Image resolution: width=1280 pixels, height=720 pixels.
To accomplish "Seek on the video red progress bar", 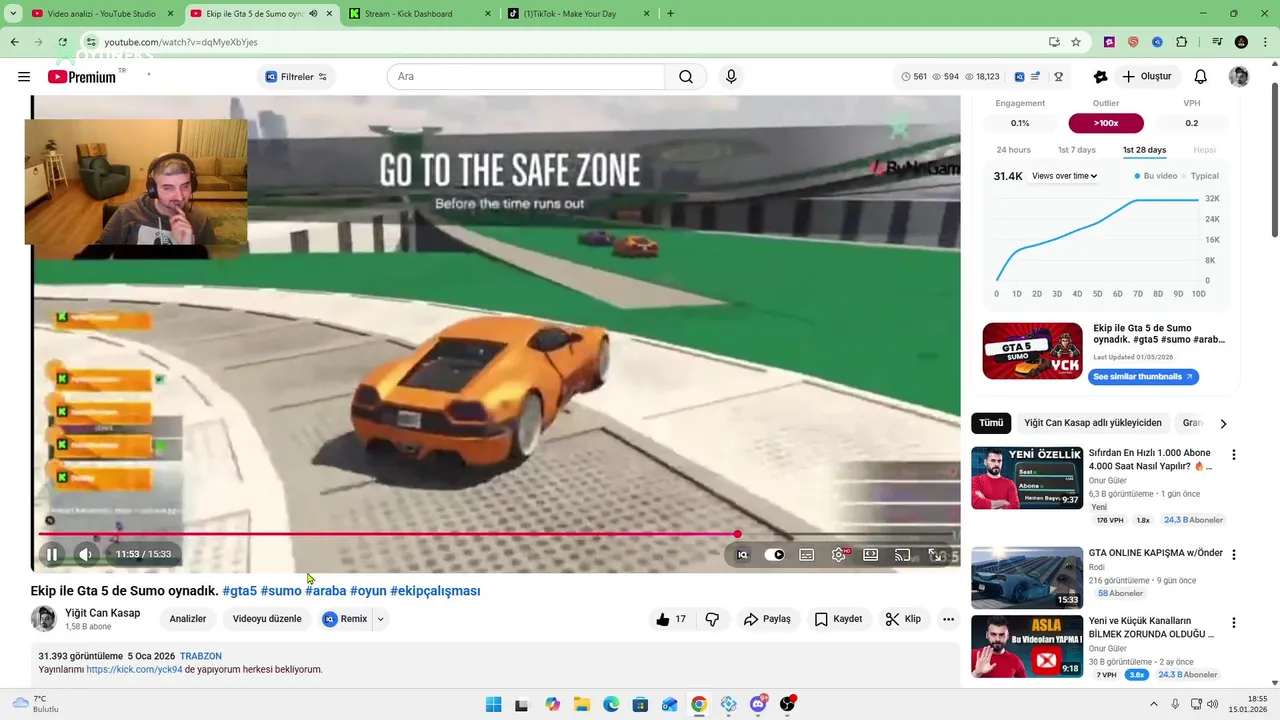I will (x=495, y=534).
